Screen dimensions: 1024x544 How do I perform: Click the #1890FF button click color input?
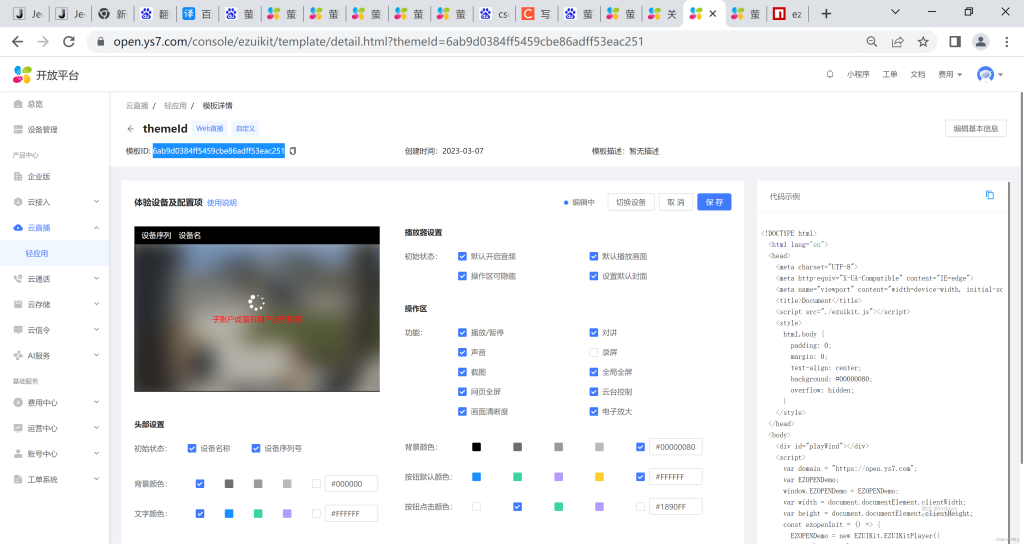pos(676,507)
